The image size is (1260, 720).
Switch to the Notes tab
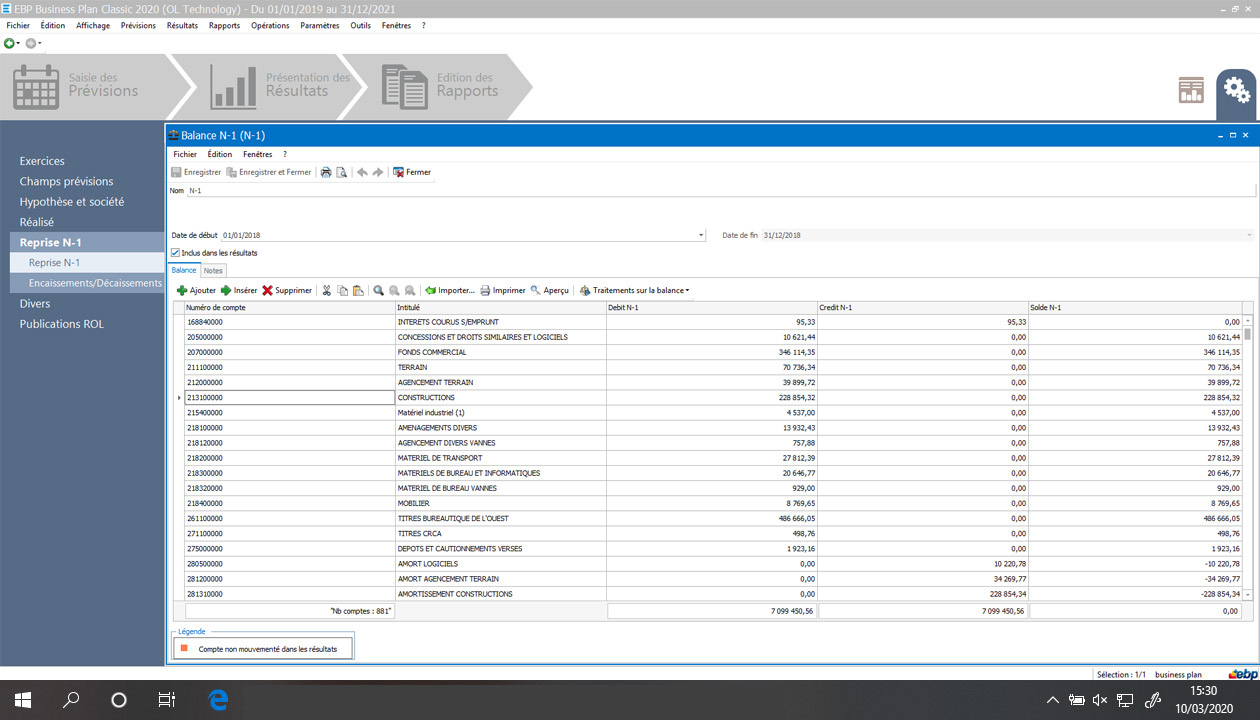213,270
